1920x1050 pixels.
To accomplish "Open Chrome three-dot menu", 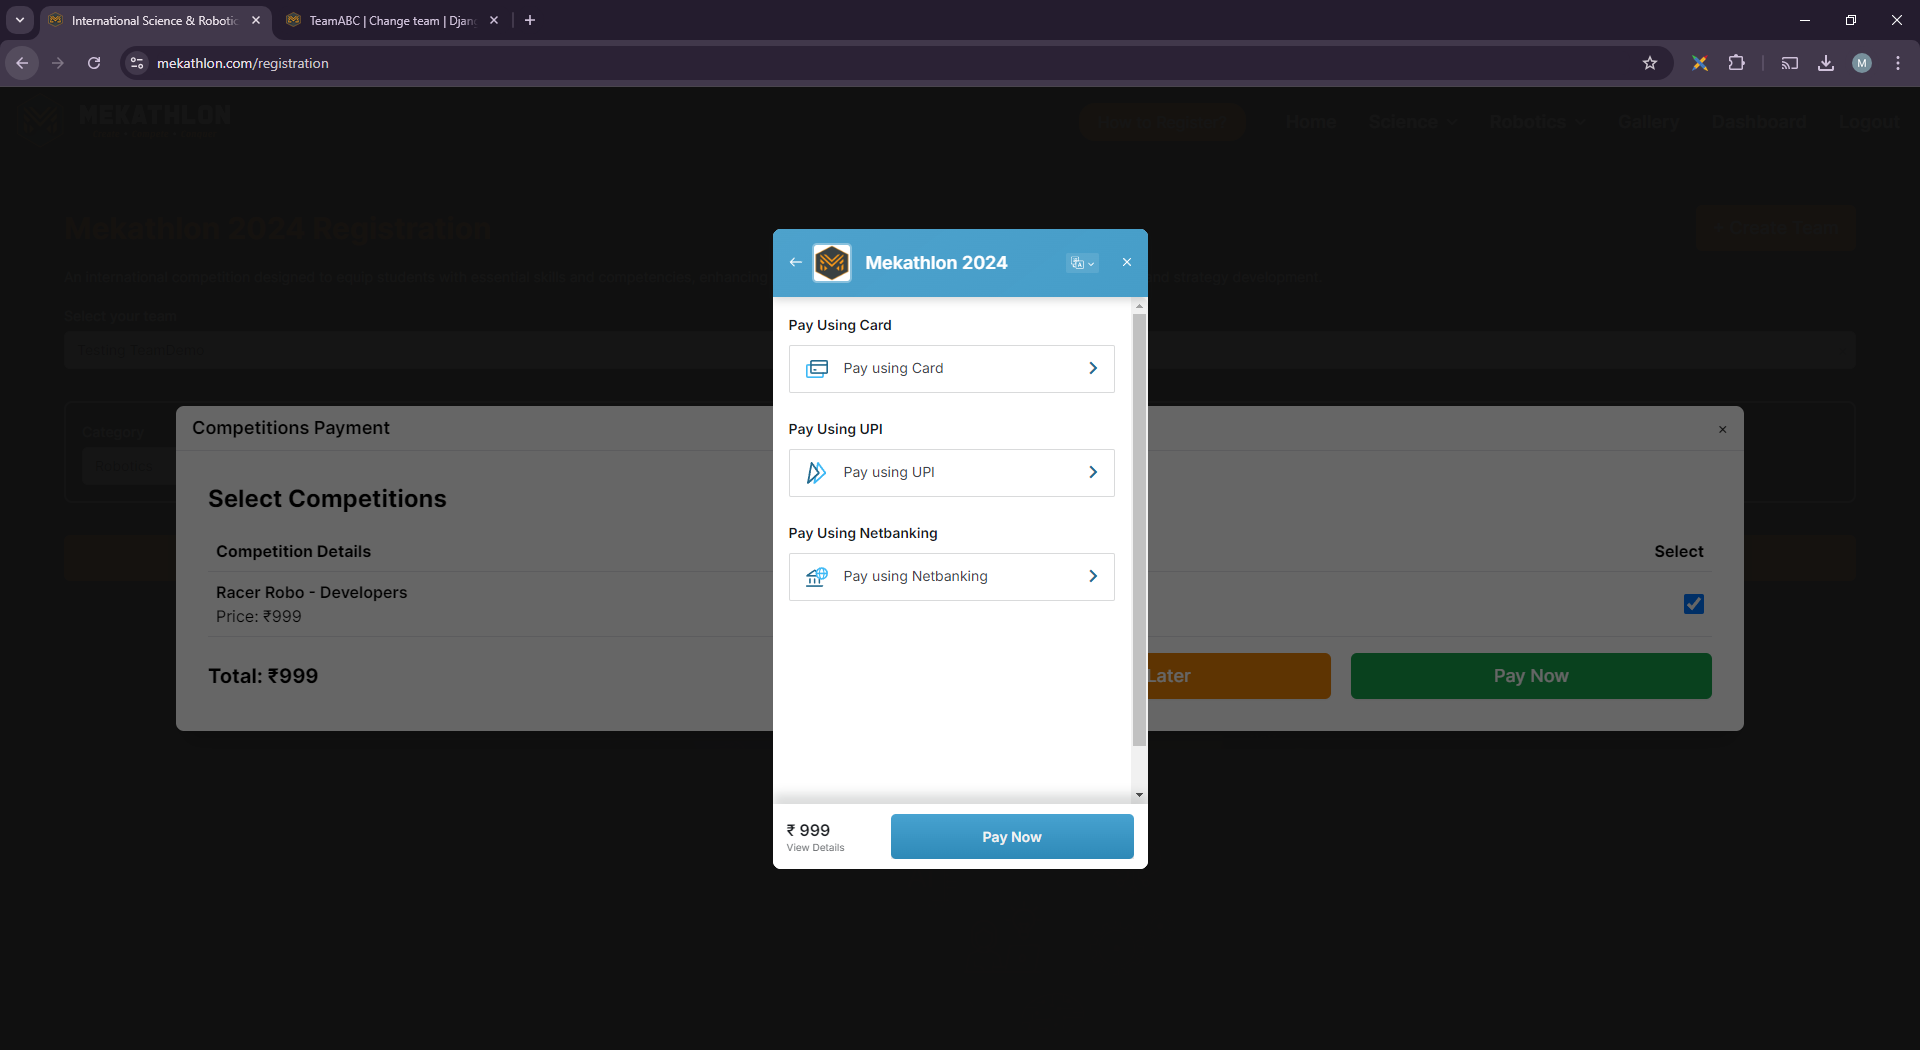I will click(x=1898, y=63).
